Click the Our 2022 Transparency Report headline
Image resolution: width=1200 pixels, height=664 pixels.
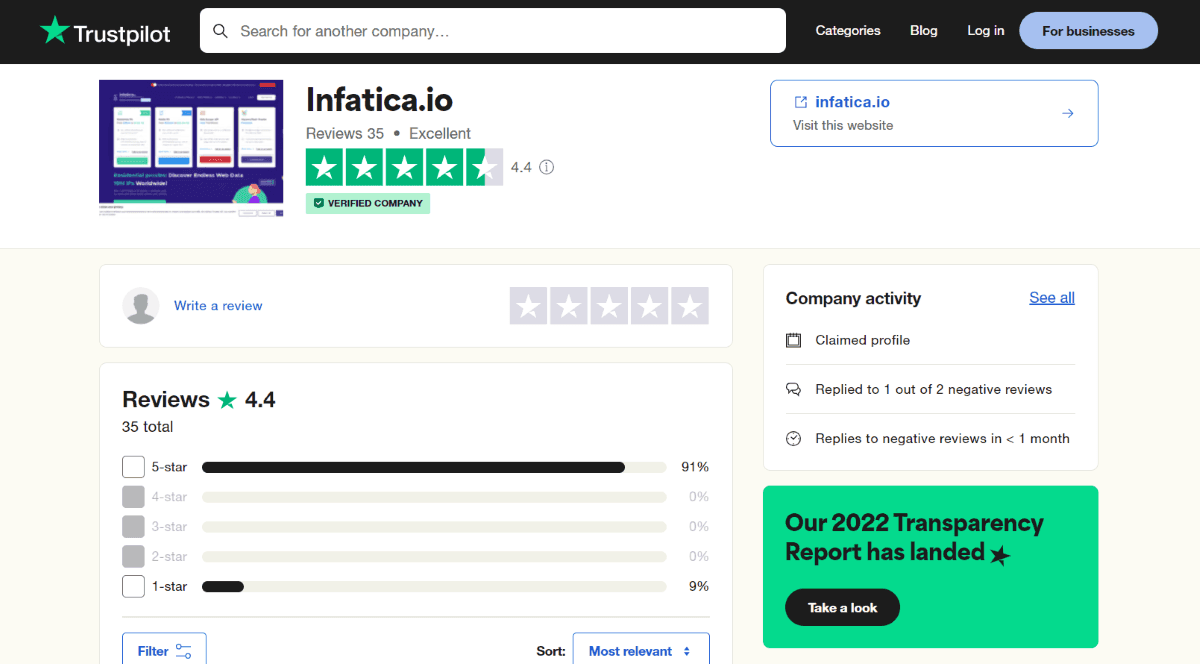coord(914,537)
